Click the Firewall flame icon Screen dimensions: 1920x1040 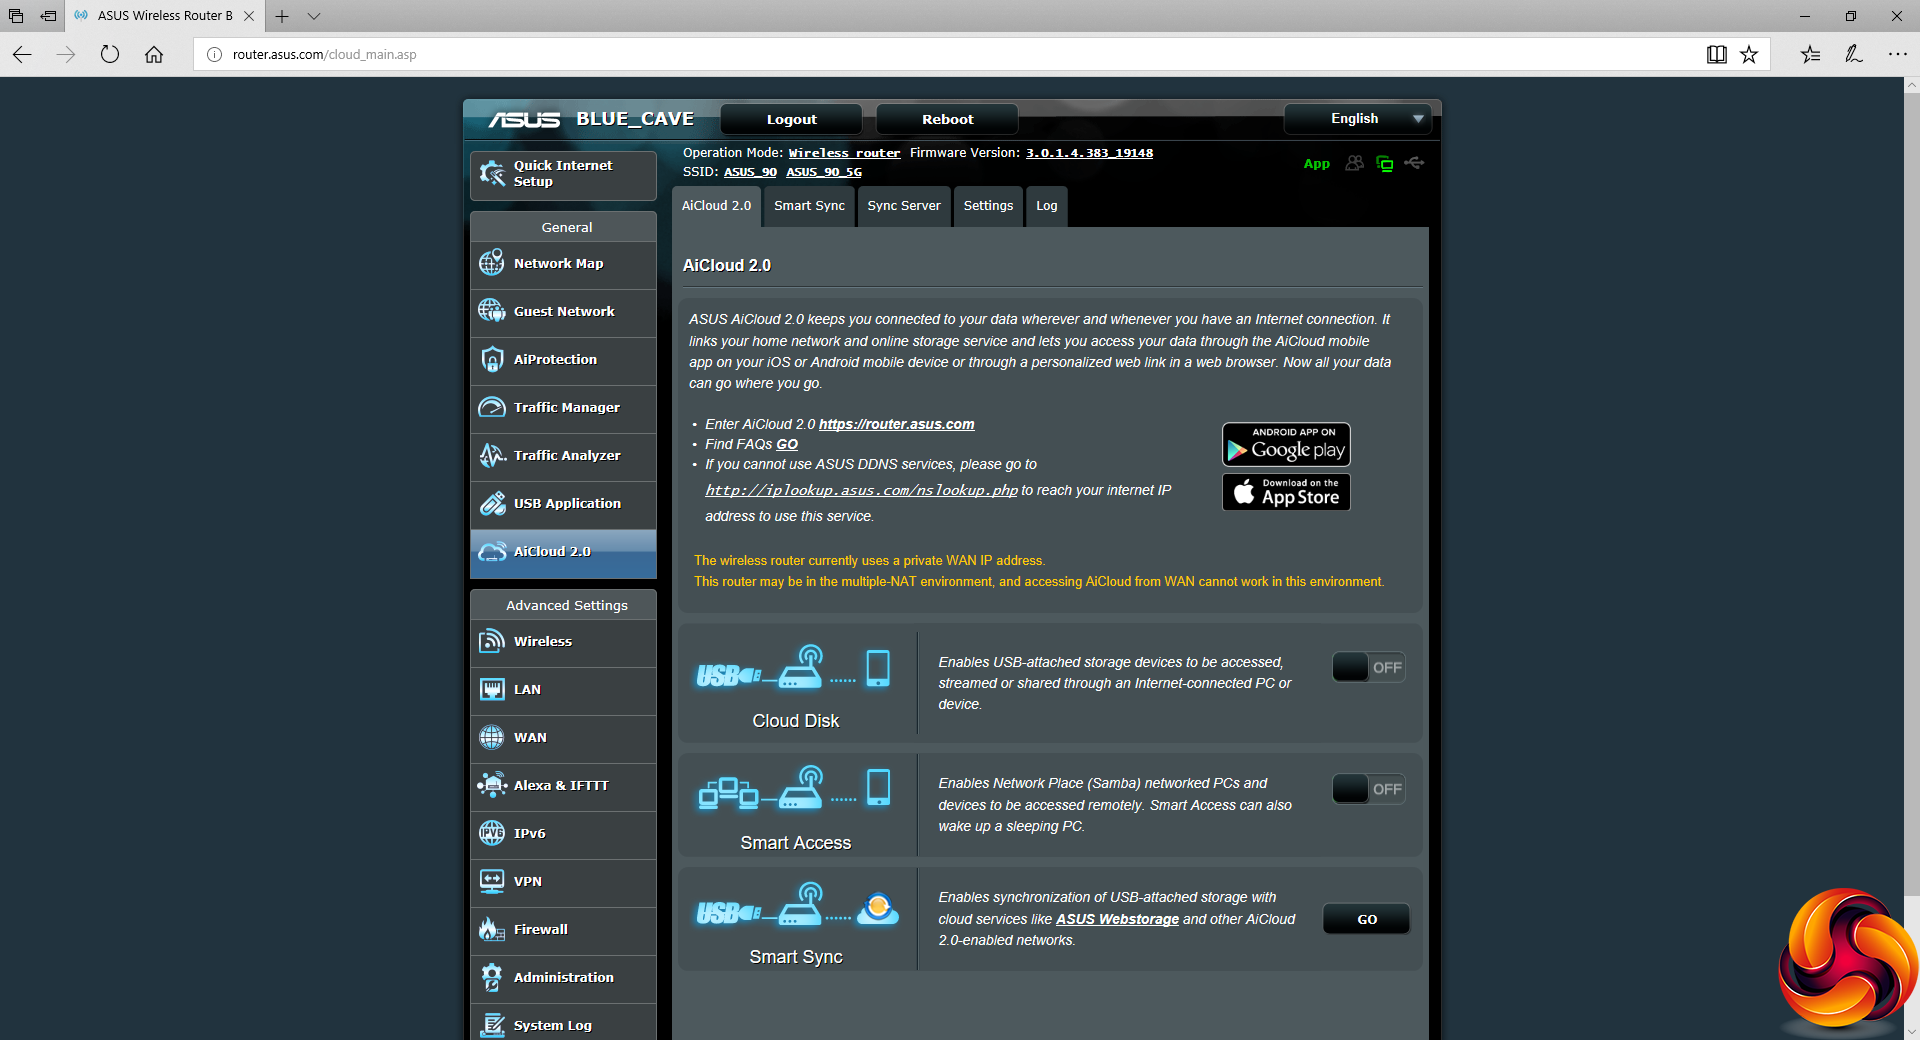click(492, 929)
